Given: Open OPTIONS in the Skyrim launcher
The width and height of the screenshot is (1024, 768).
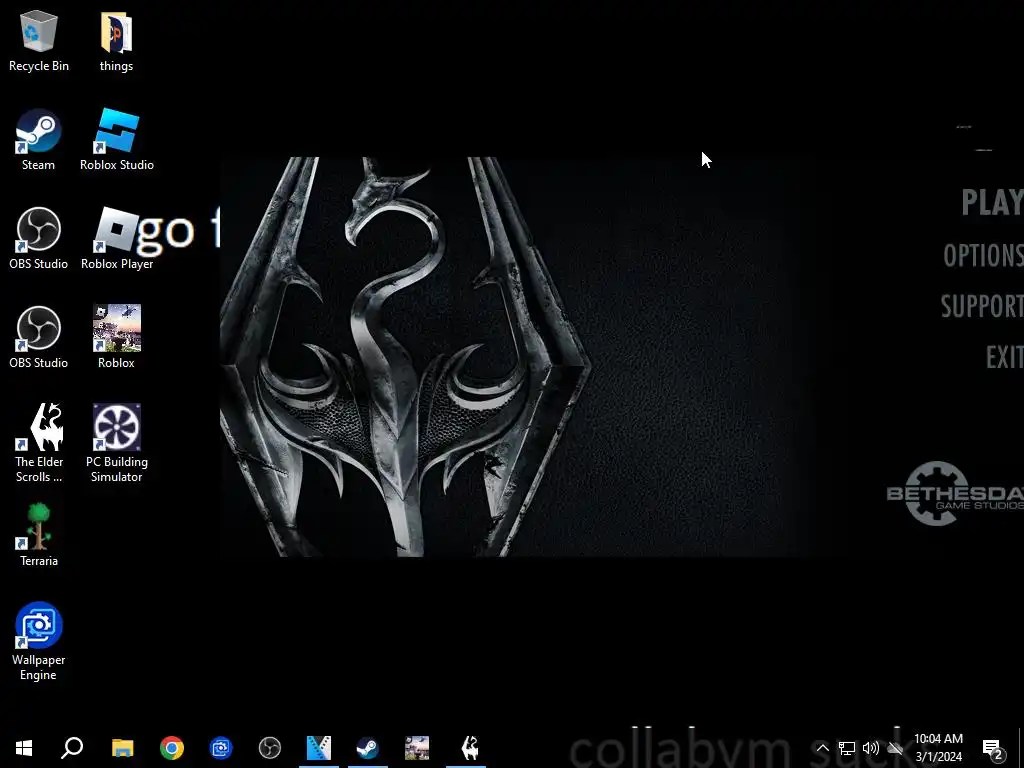Looking at the screenshot, I should [x=984, y=255].
